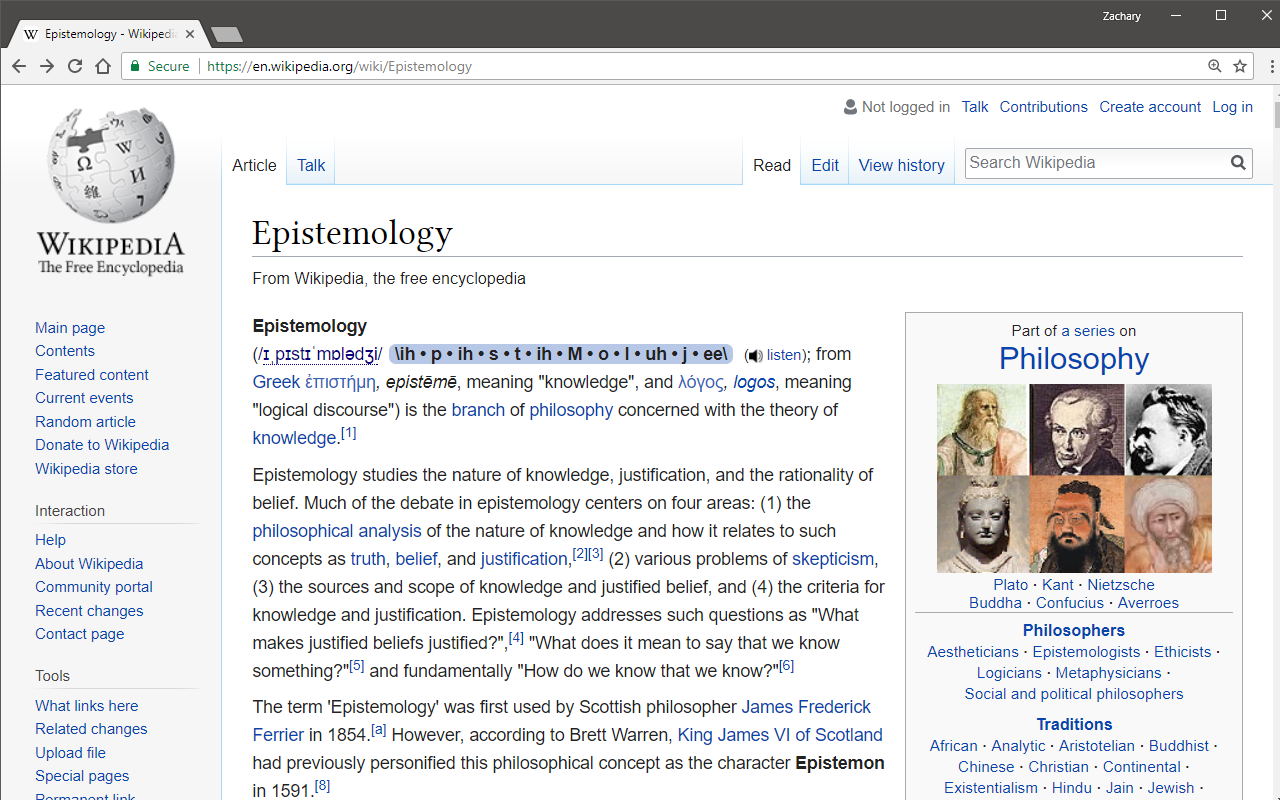Open the James Frederick link
1280x800 pixels.
(806, 707)
